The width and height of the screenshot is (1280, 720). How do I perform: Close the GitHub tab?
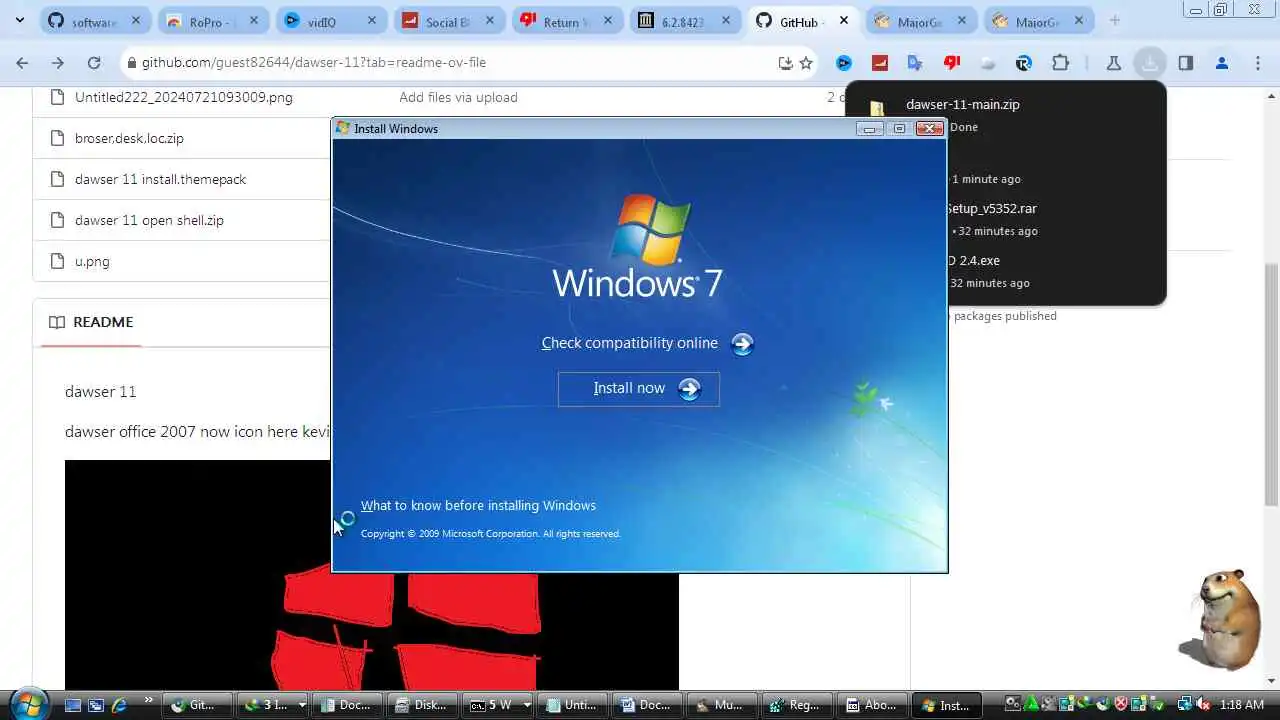(844, 21)
